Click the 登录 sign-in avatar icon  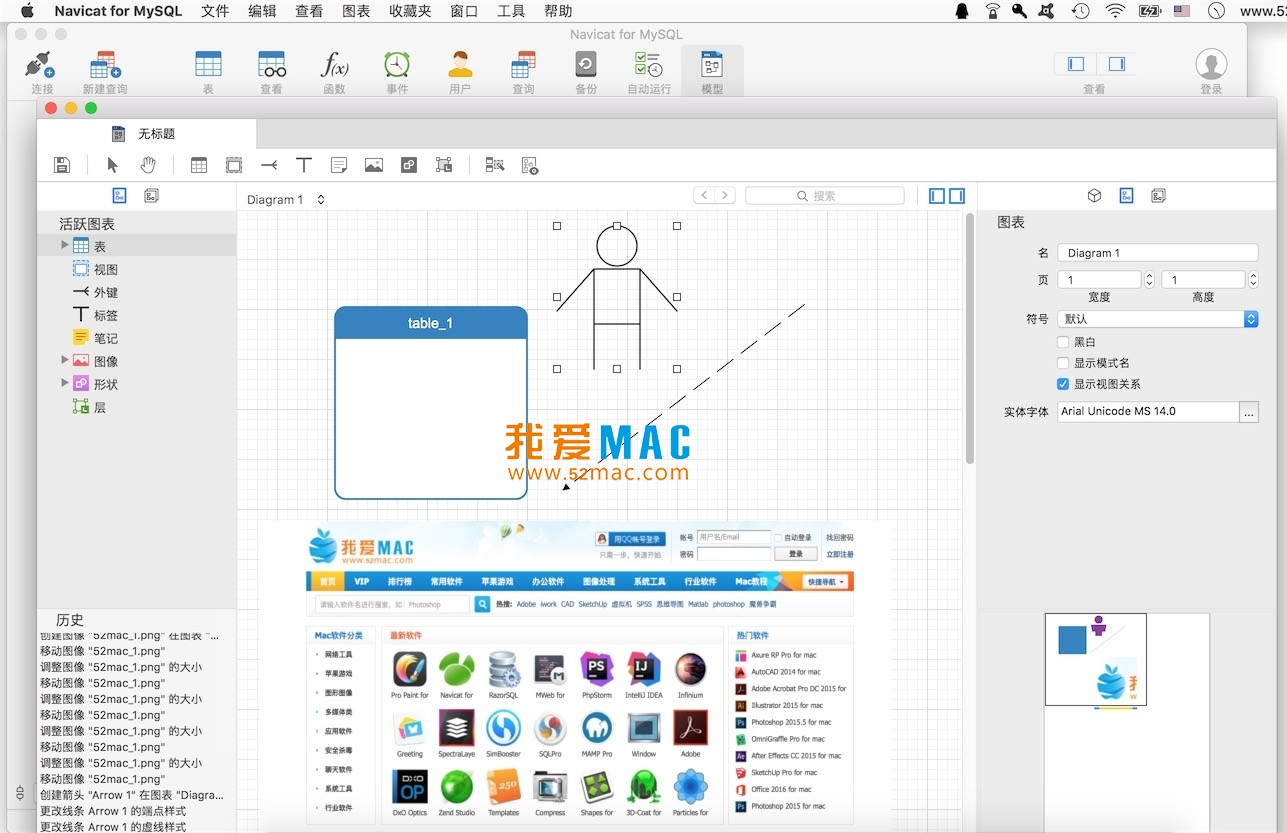tap(1211, 64)
